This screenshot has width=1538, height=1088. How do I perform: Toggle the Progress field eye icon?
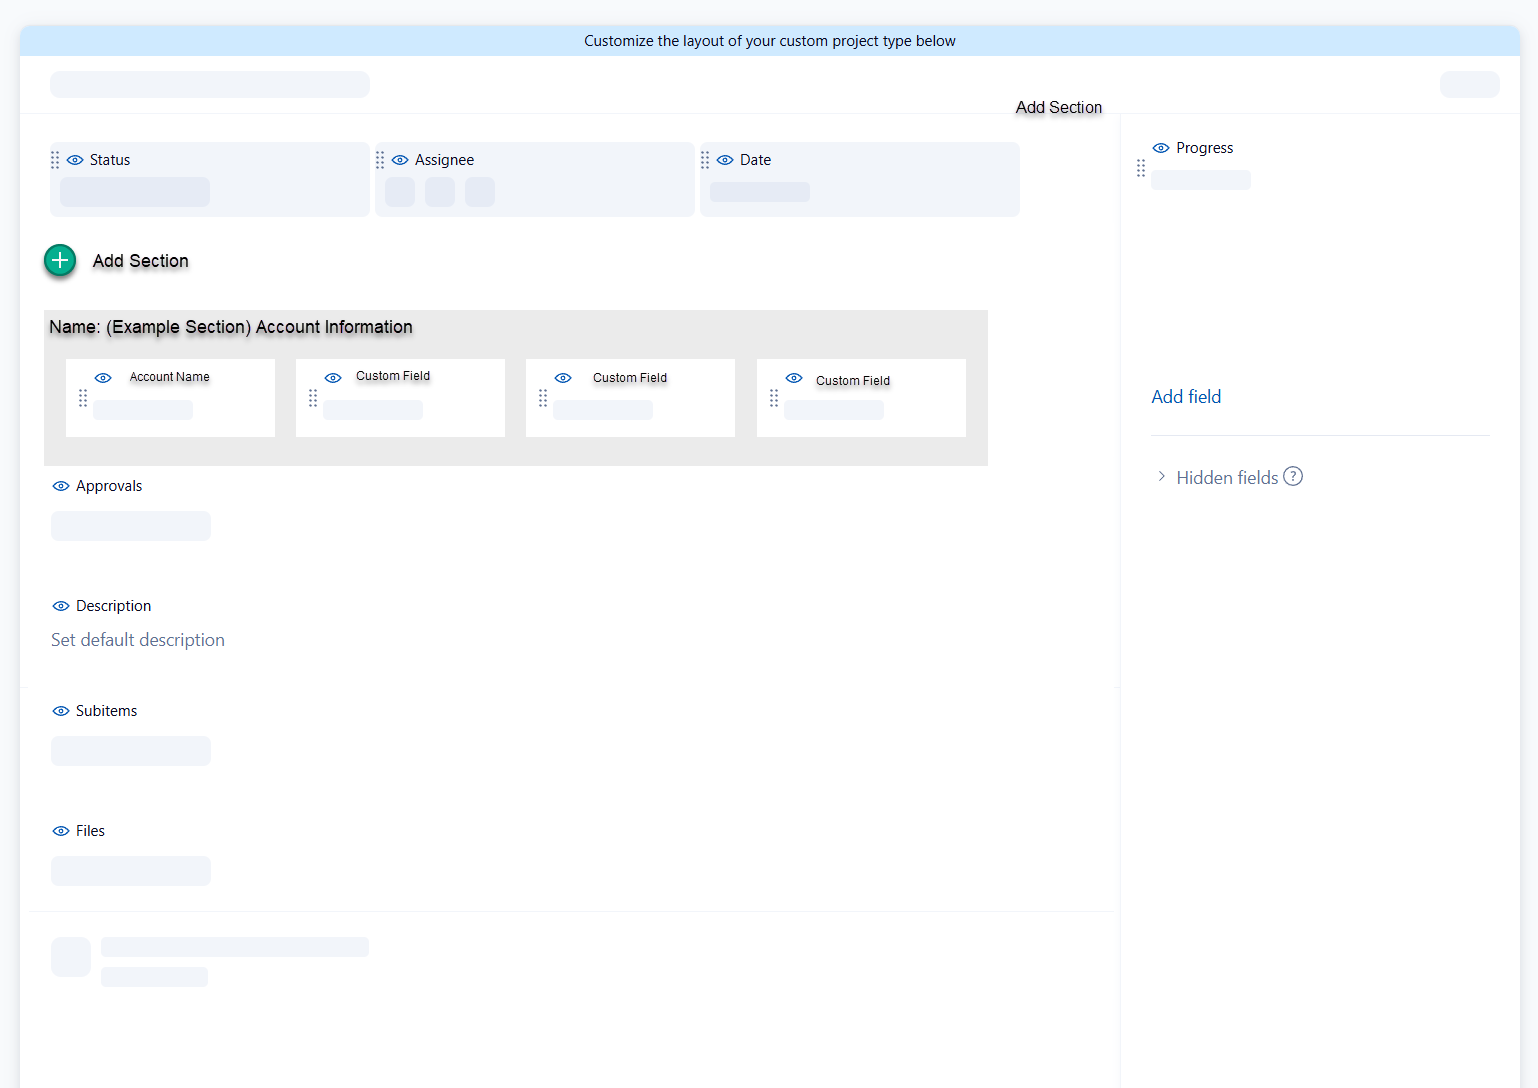[1161, 148]
